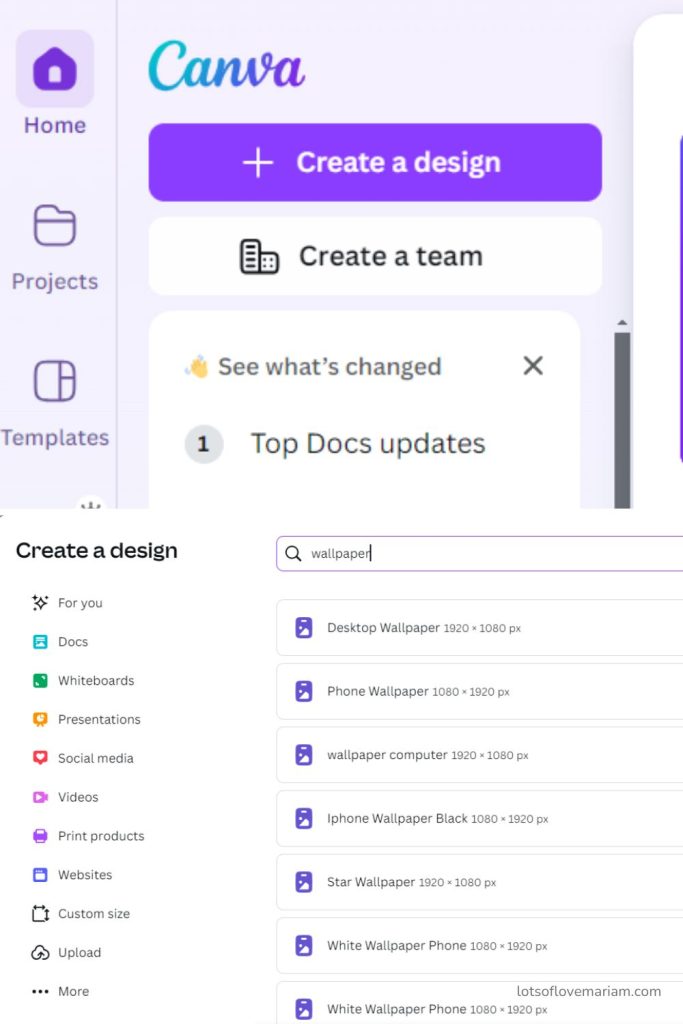683x1024 pixels.
Task: Click the Canva logo
Action: pos(227,65)
